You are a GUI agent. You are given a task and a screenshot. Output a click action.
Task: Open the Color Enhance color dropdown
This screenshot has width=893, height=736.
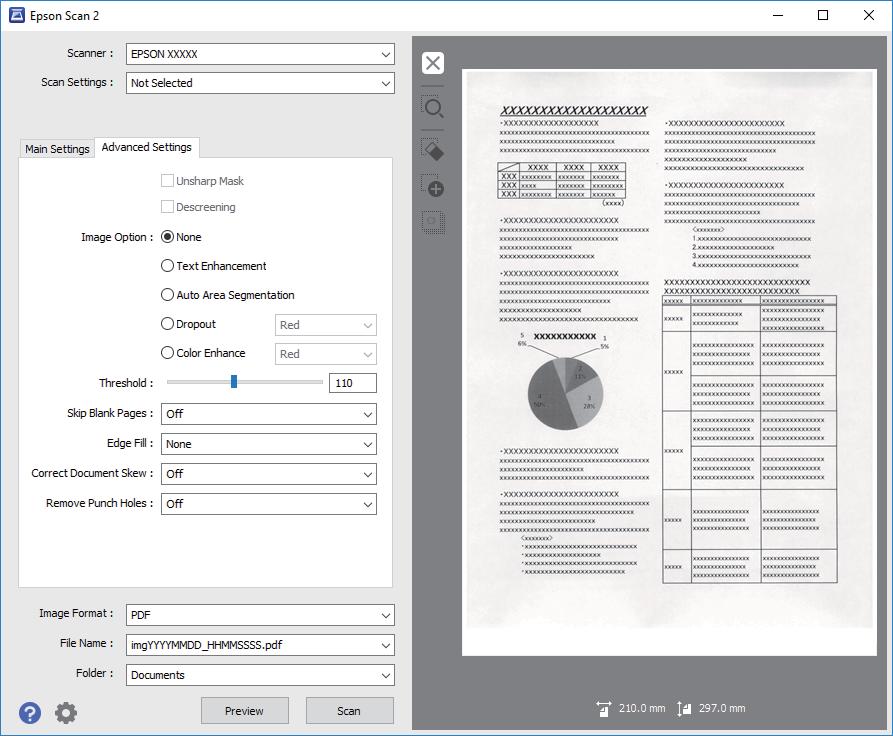pyautogui.click(x=326, y=354)
